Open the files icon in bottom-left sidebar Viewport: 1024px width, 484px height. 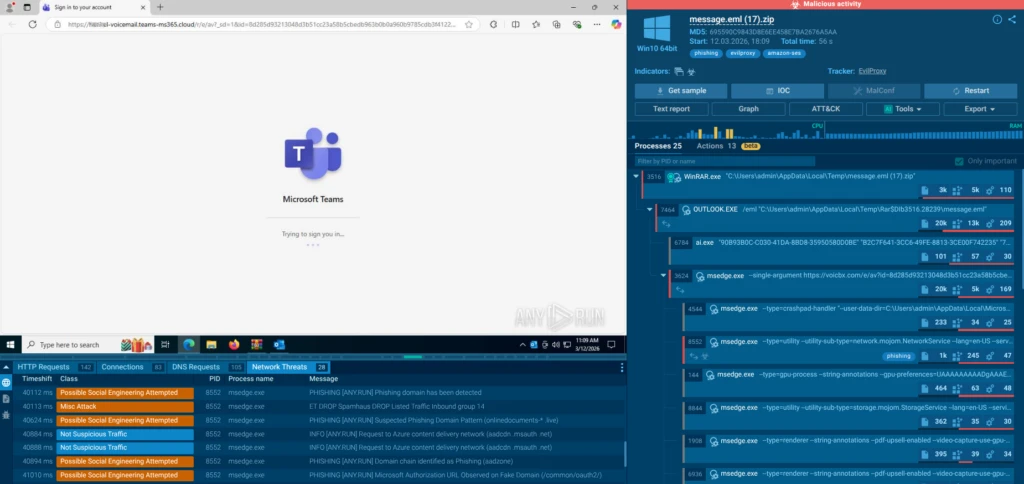[x=7, y=399]
